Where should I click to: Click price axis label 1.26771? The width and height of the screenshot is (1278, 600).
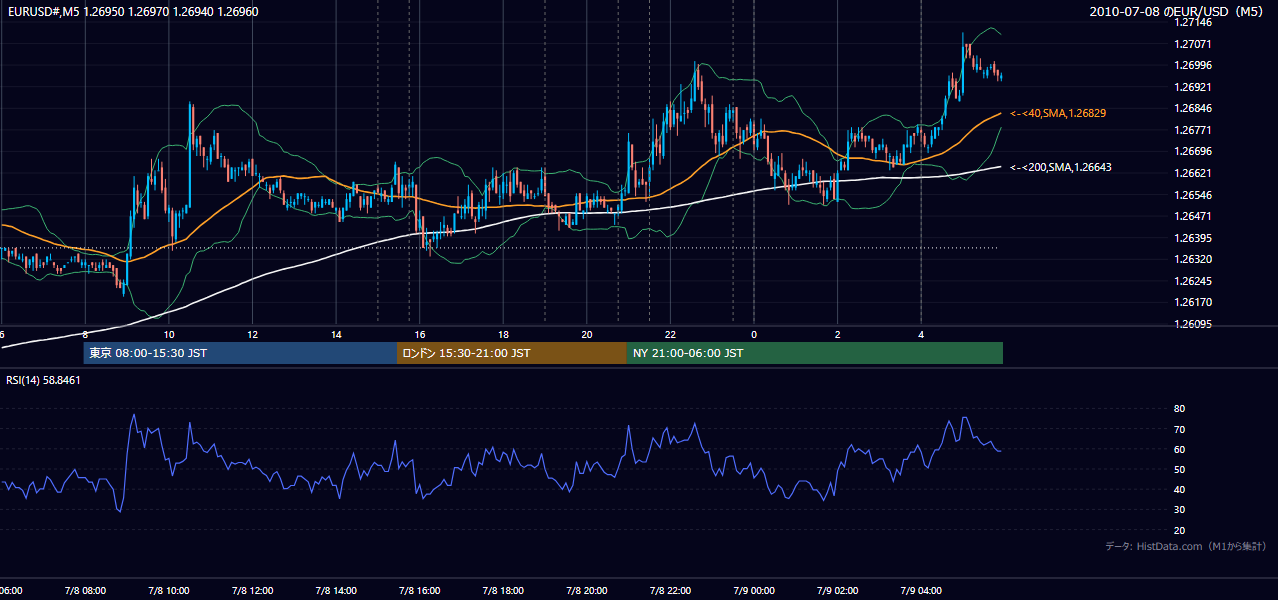coord(1193,130)
